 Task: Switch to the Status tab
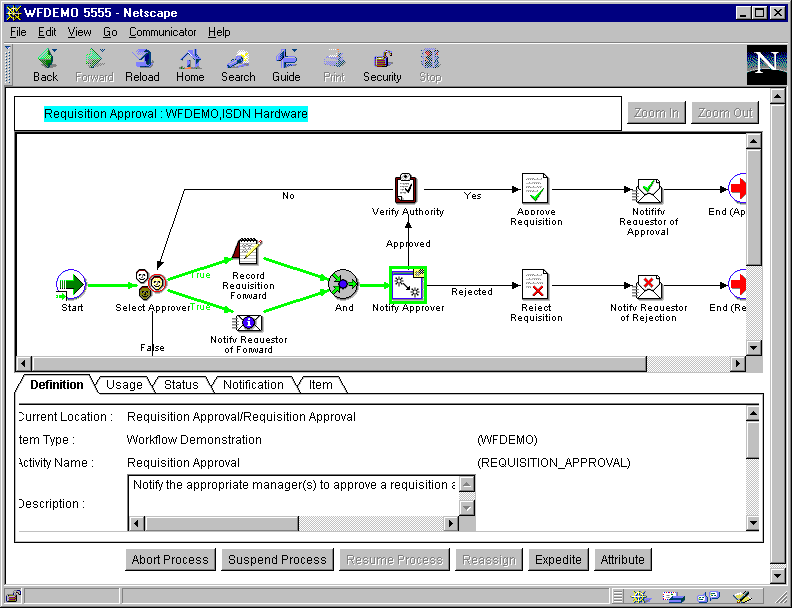click(181, 385)
